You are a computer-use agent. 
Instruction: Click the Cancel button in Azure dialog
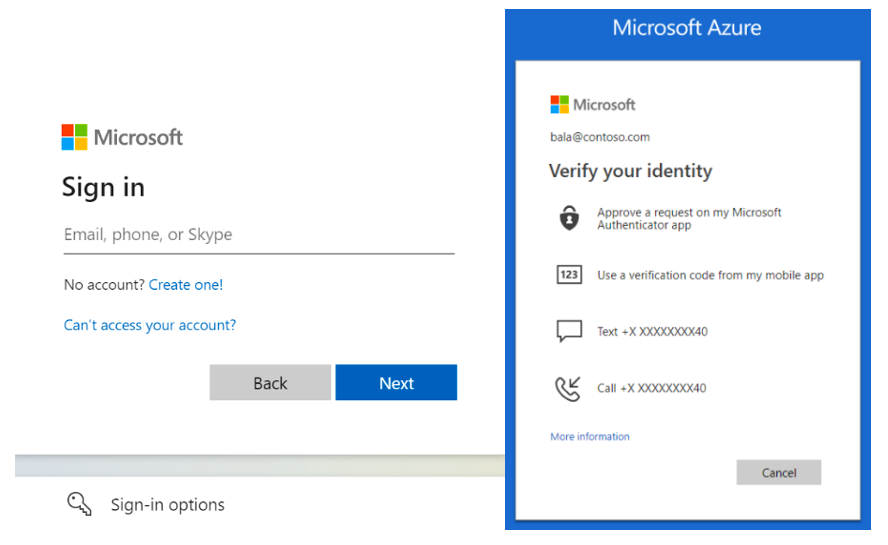tap(779, 472)
